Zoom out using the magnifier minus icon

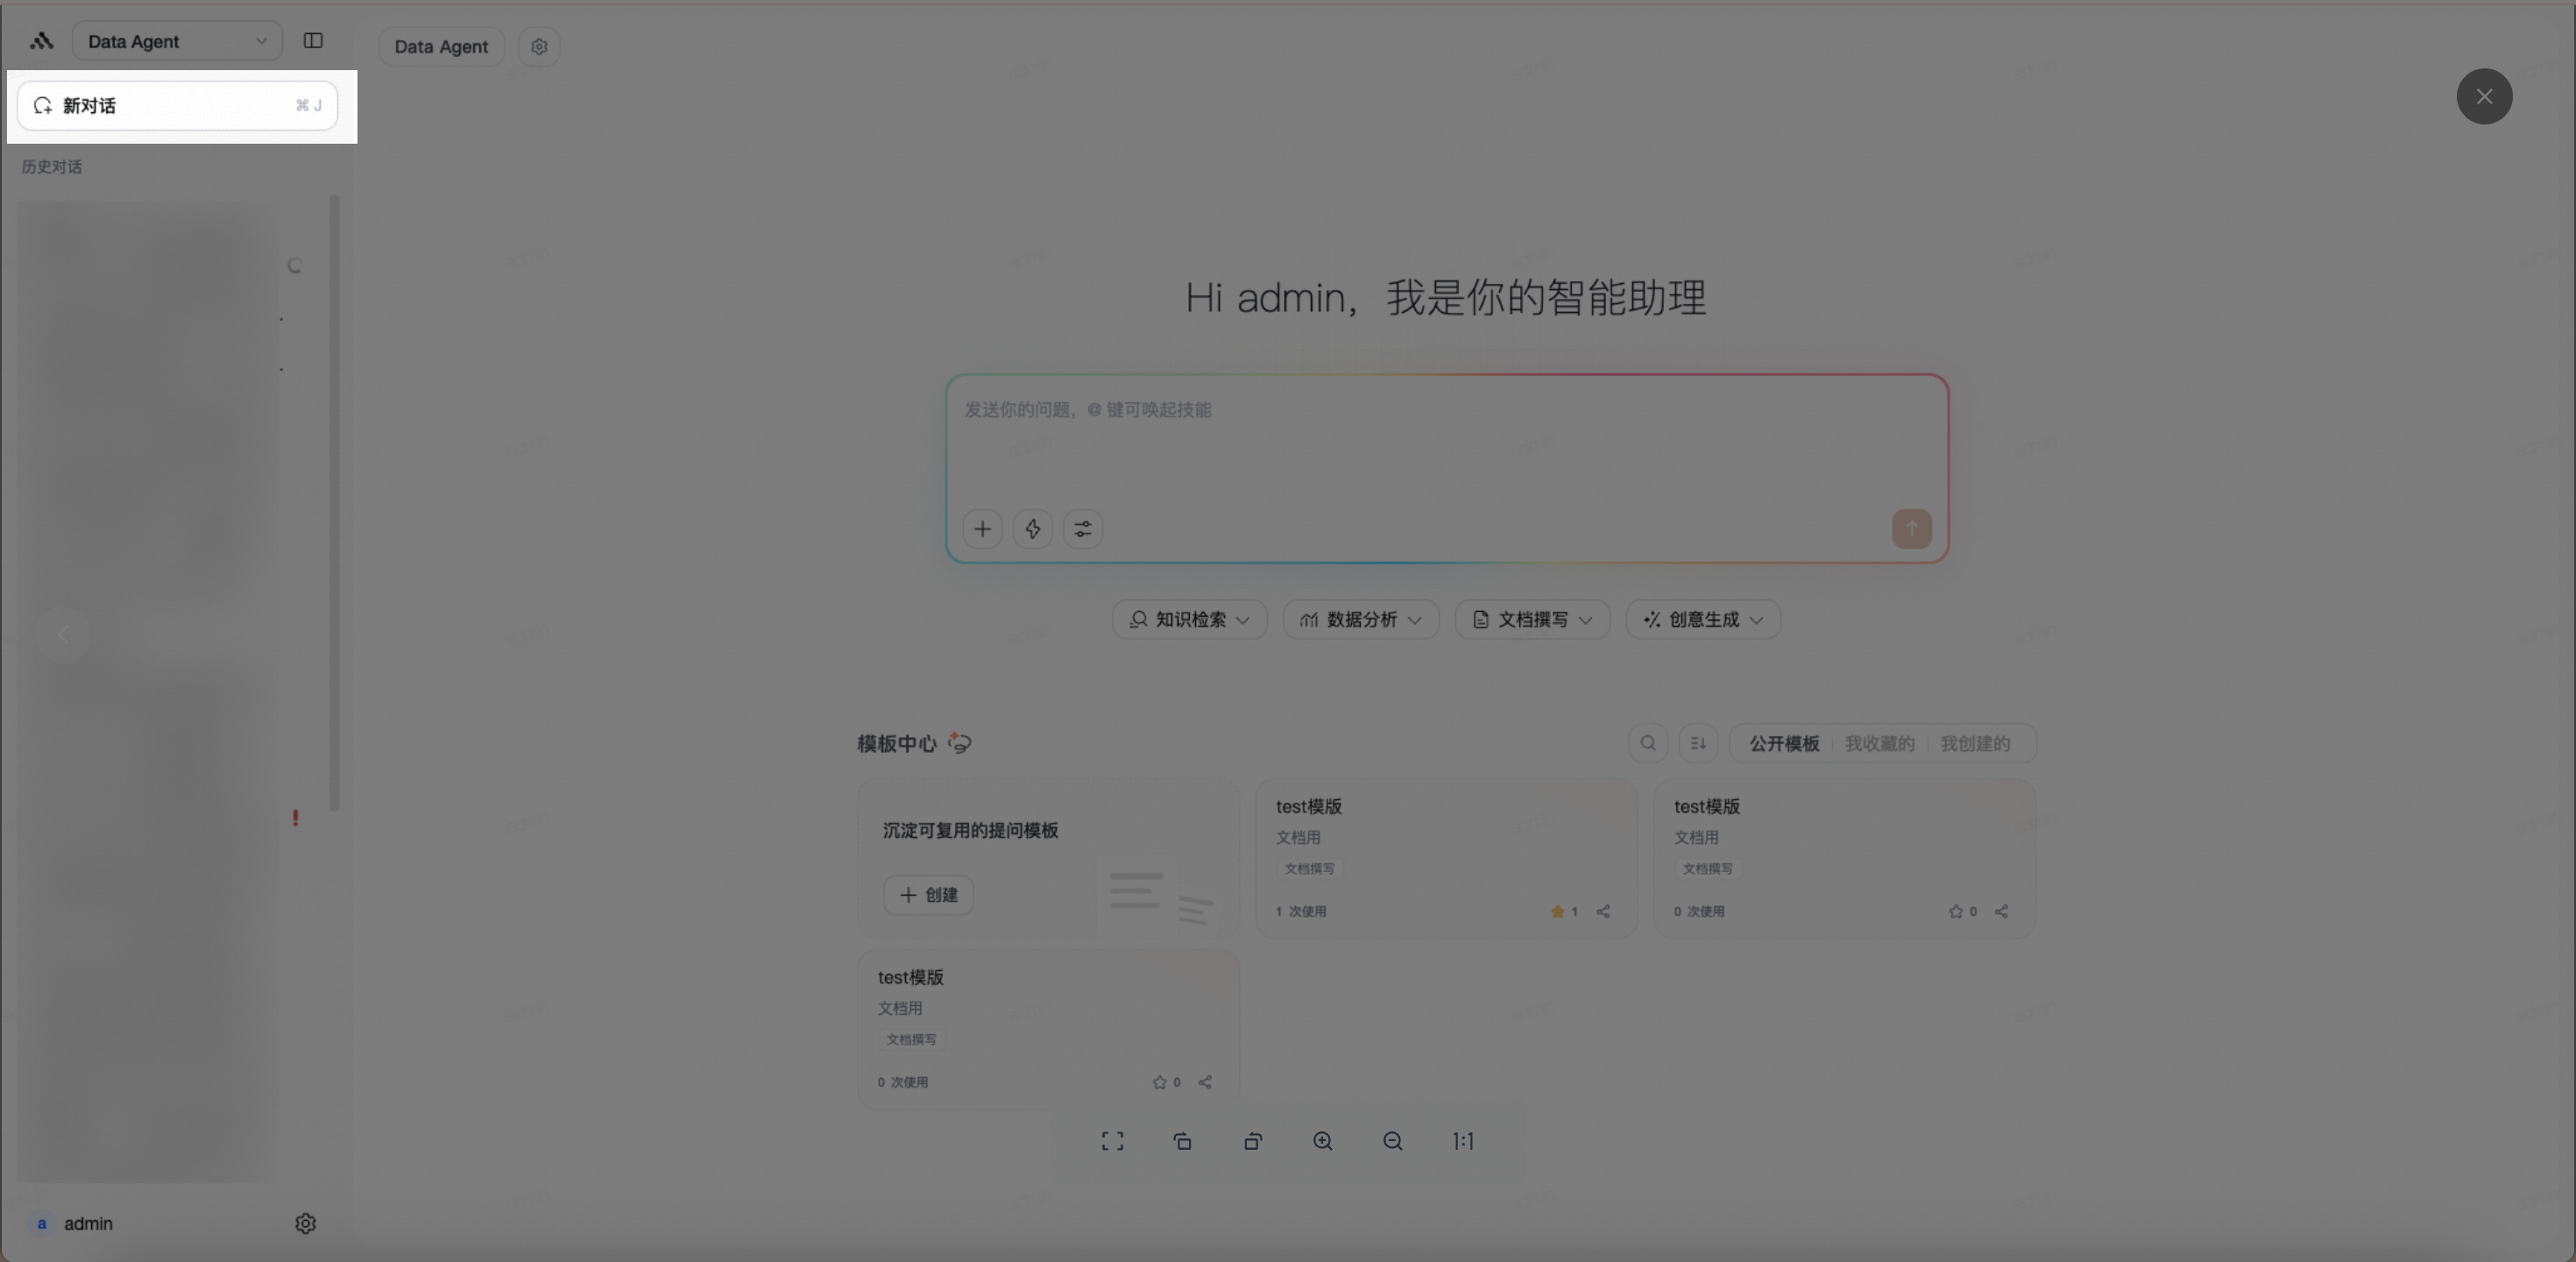[x=1392, y=1141]
